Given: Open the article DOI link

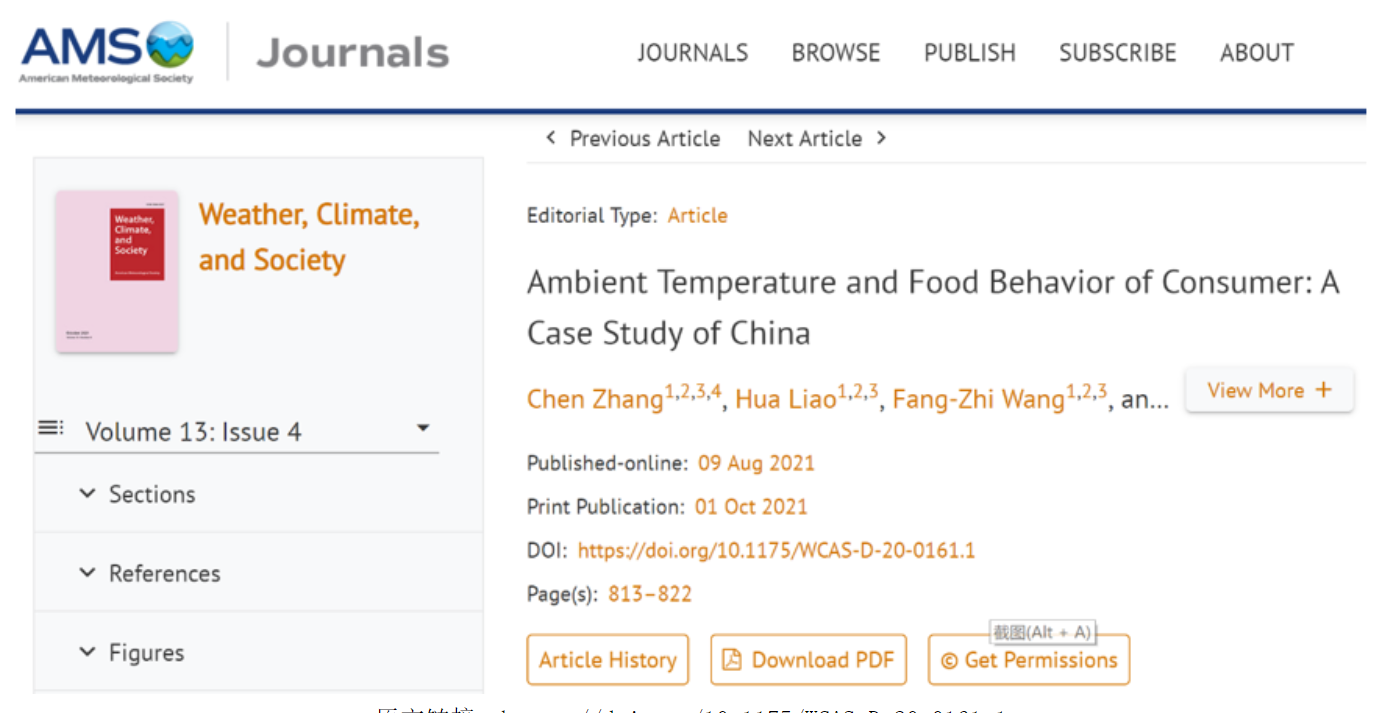Looking at the screenshot, I should point(776,550).
